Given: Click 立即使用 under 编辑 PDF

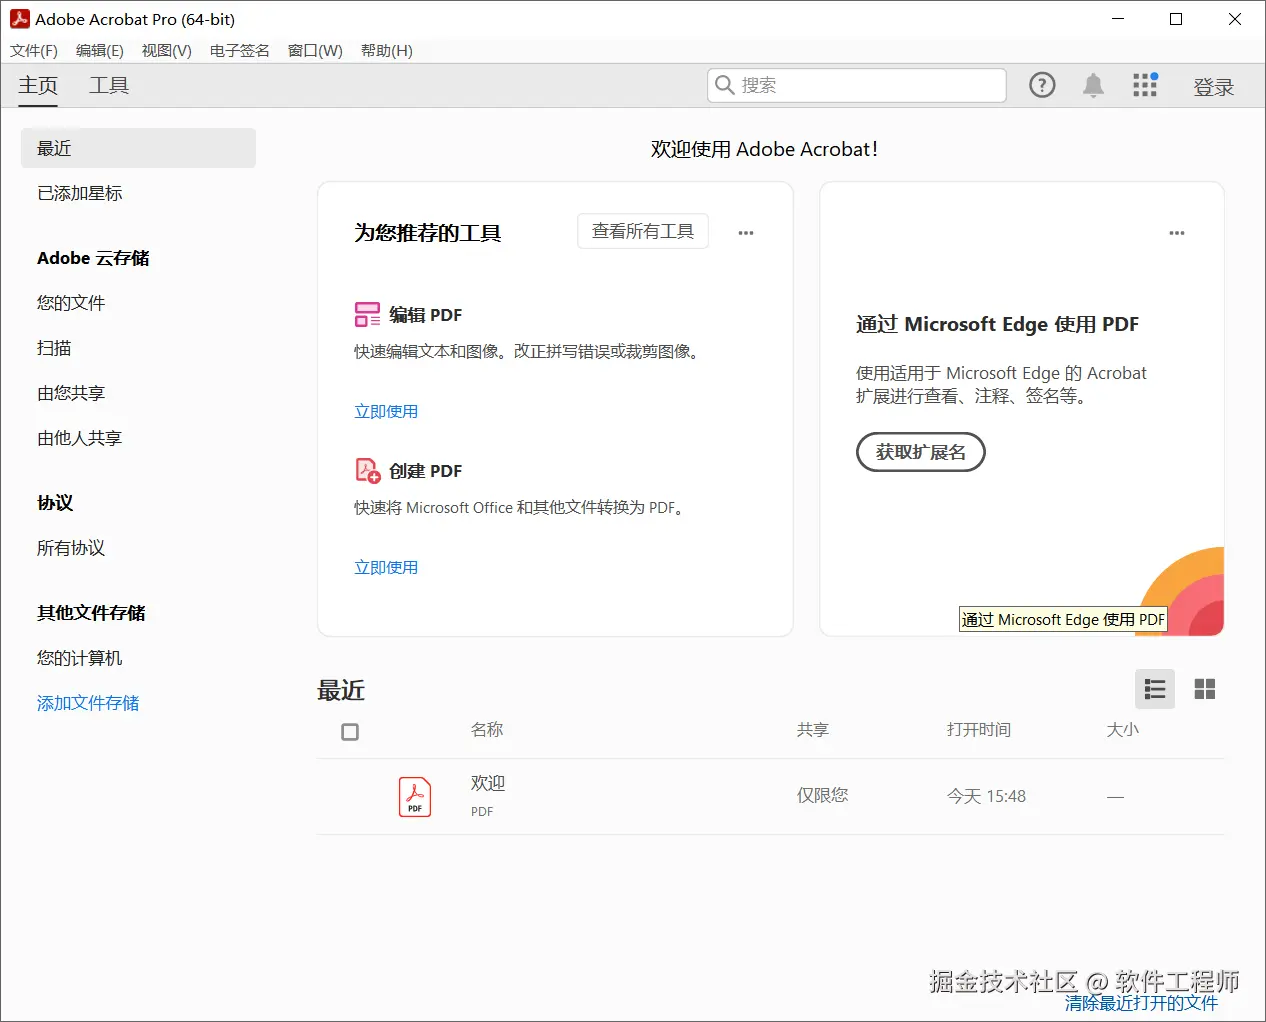Looking at the screenshot, I should (x=386, y=411).
